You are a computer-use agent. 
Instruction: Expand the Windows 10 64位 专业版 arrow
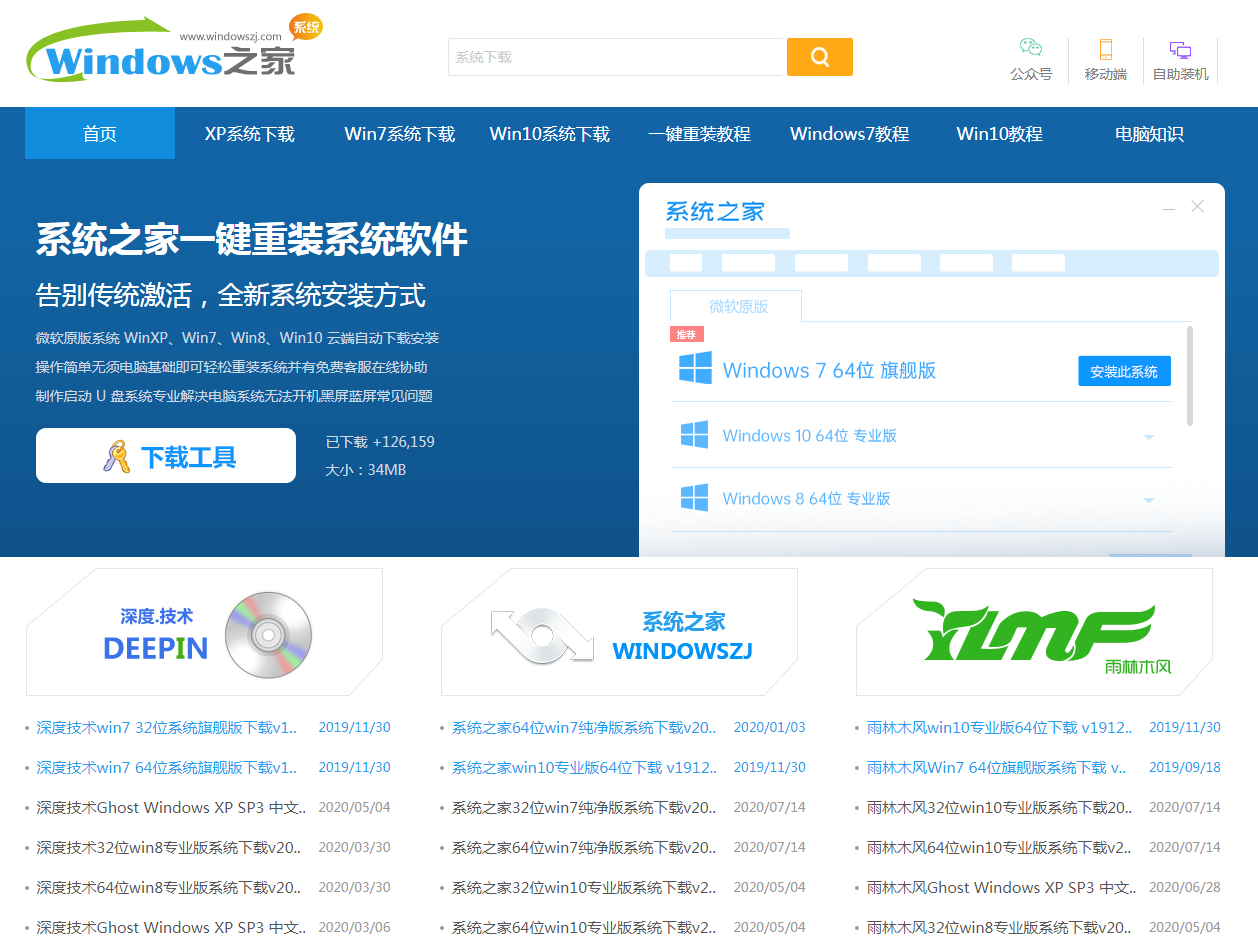[1149, 437]
